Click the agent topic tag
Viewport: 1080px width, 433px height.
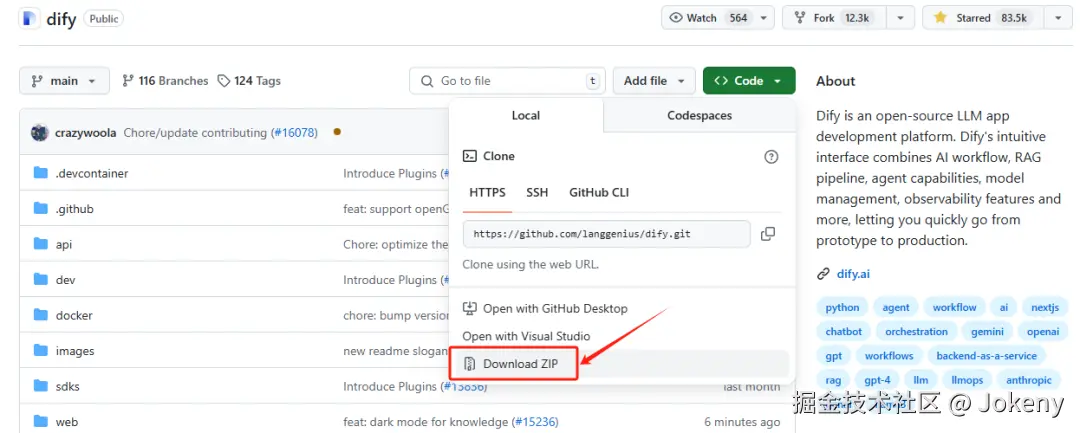click(x=895, y=308)
